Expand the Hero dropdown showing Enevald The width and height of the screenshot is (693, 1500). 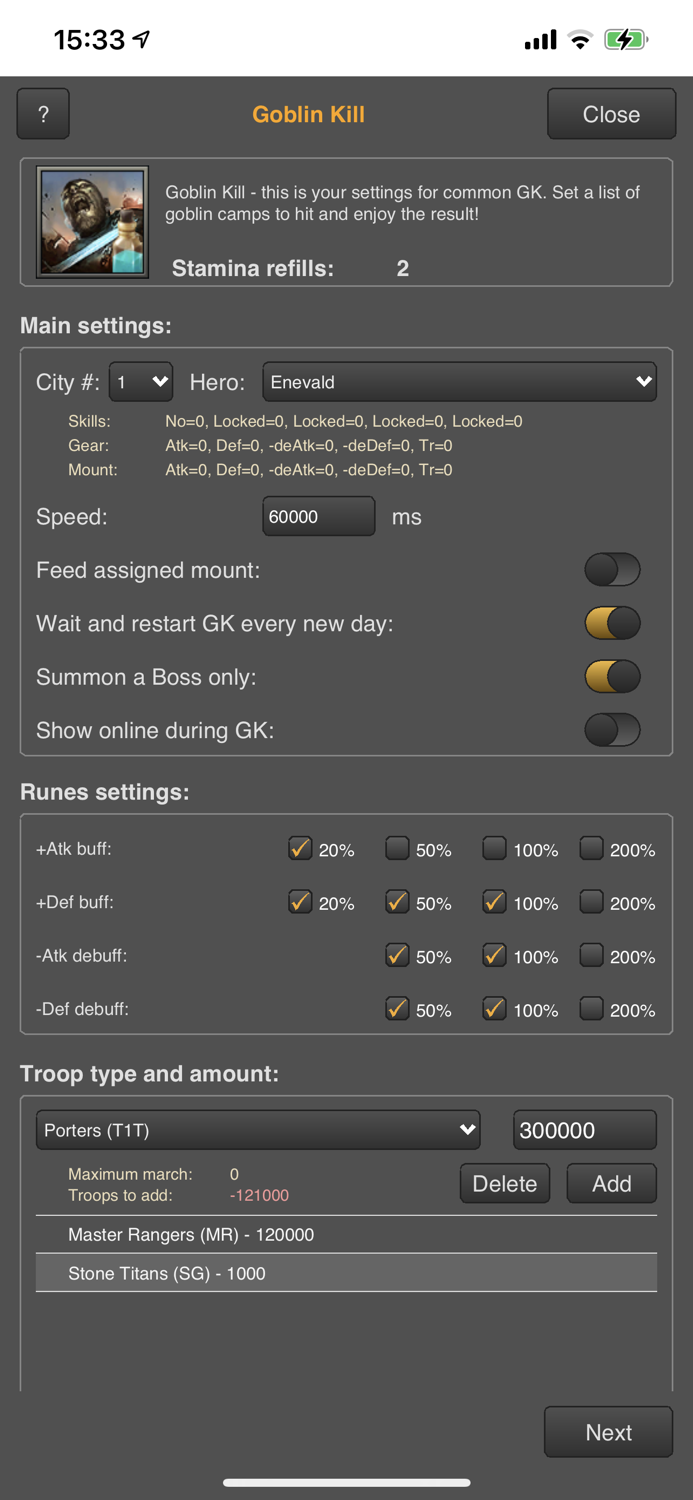459,382
